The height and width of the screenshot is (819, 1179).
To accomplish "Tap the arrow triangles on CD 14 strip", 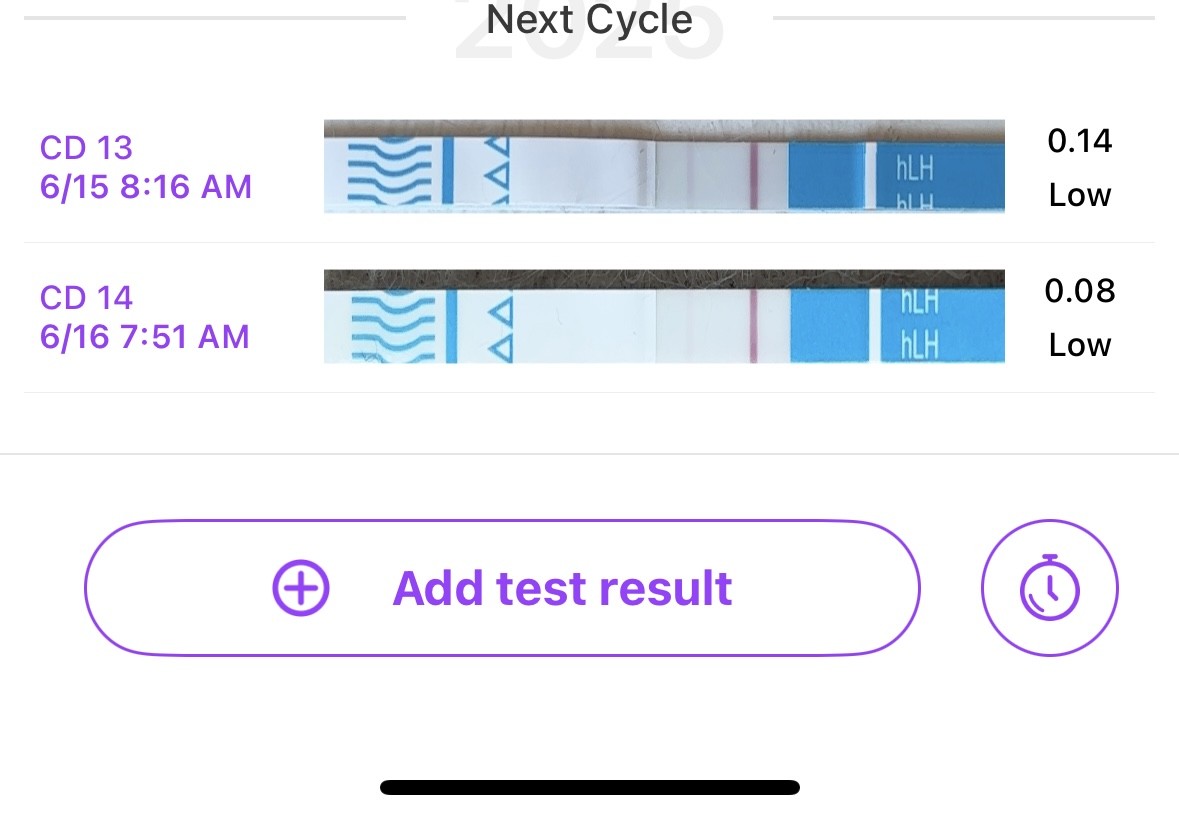I will coord(501,326).
